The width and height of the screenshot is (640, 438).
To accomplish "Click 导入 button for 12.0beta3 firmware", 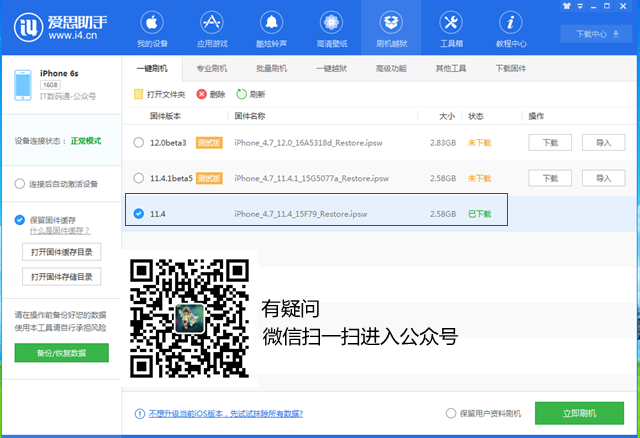I will point(603,142).
